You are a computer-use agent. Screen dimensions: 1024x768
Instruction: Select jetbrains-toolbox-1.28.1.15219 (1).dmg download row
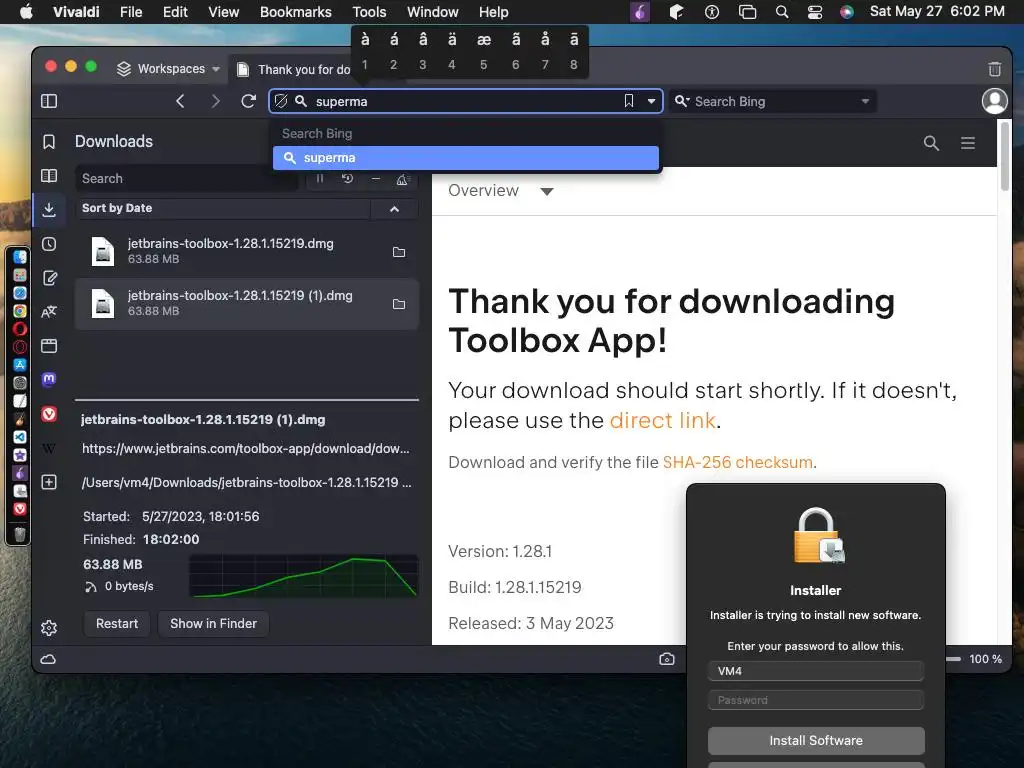[247, 304]
